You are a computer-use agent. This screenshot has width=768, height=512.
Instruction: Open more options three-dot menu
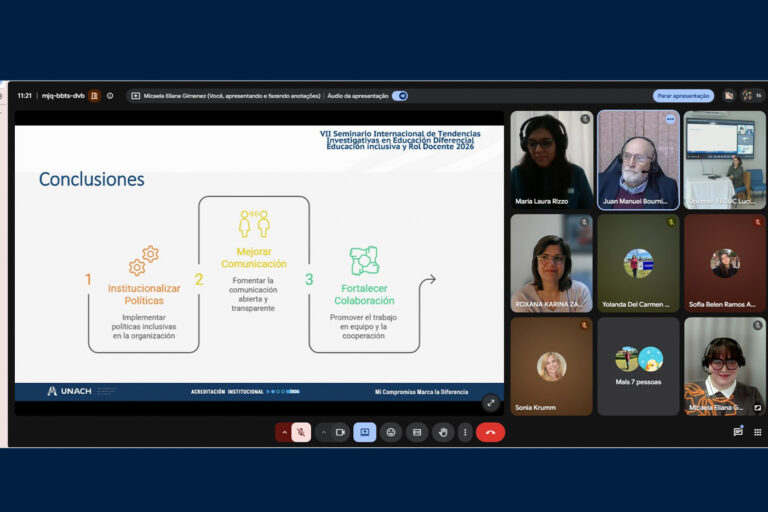465,432
